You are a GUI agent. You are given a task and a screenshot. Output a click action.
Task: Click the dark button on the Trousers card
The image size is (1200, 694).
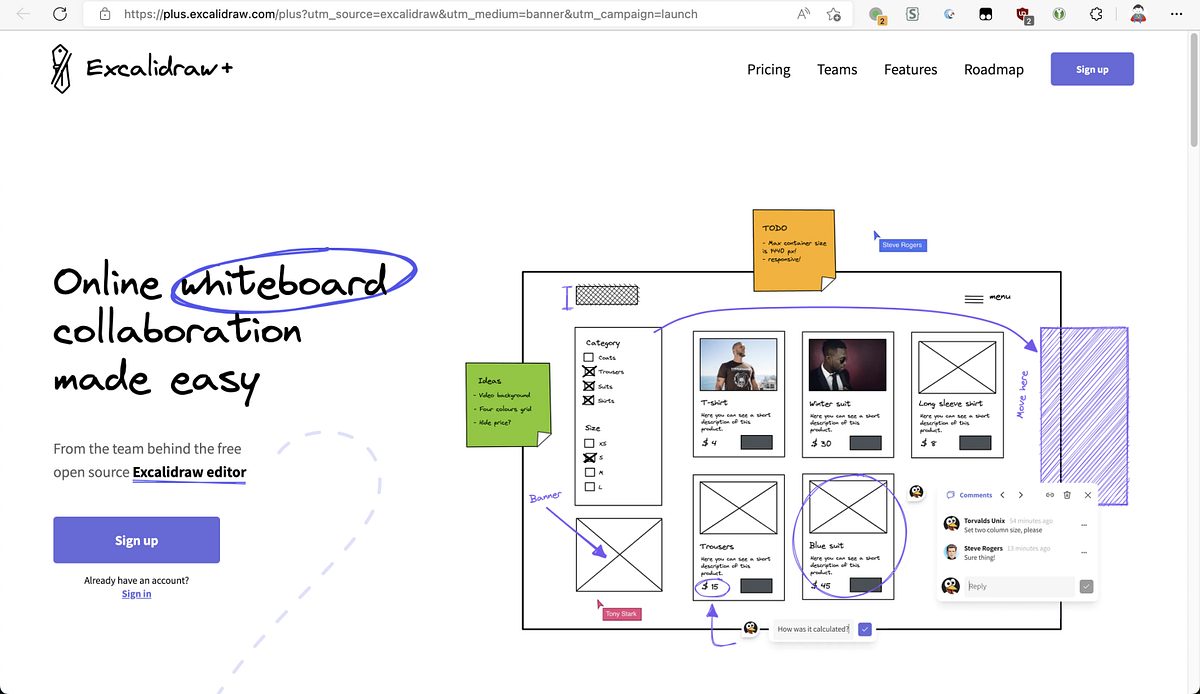[756, 585]
